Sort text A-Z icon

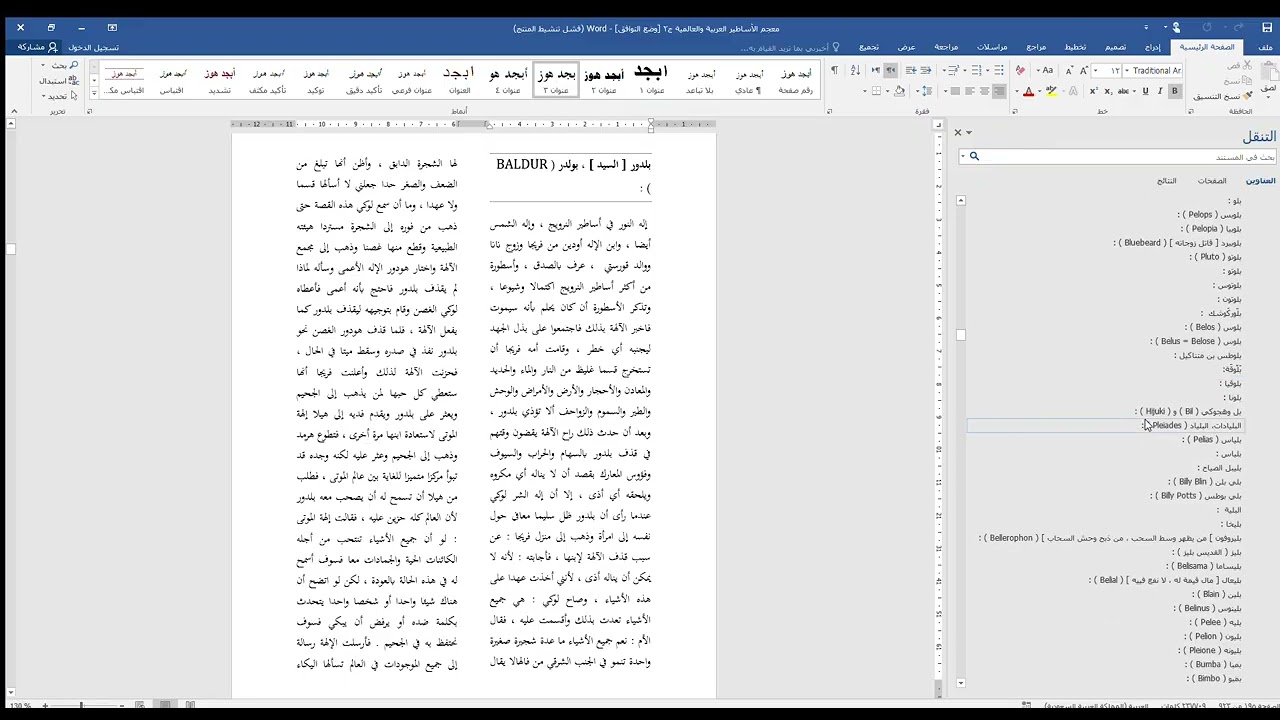tap(856, 70)
